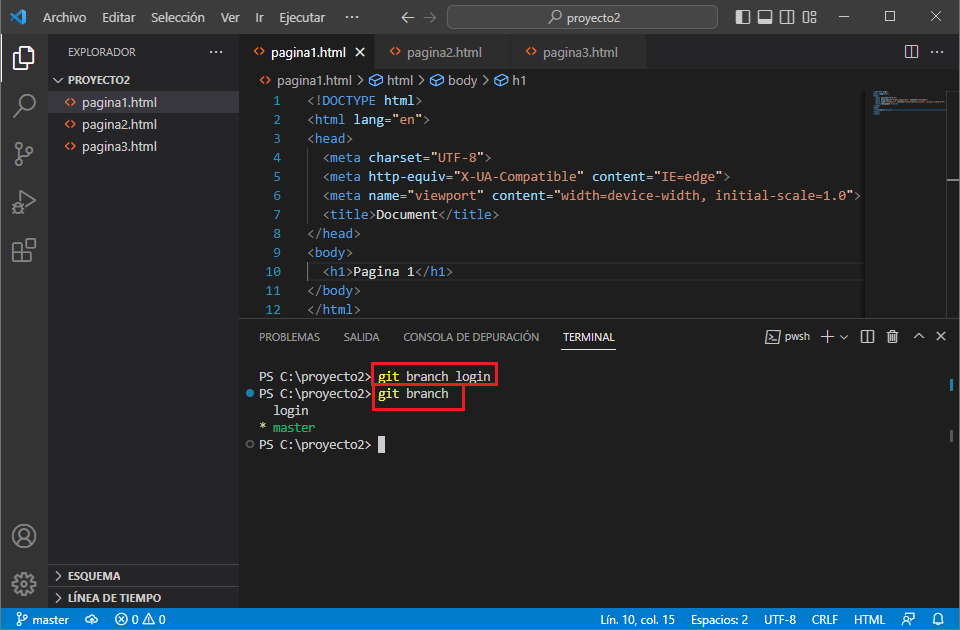
Task: Open the Ver menu
Action: (230, 17)
